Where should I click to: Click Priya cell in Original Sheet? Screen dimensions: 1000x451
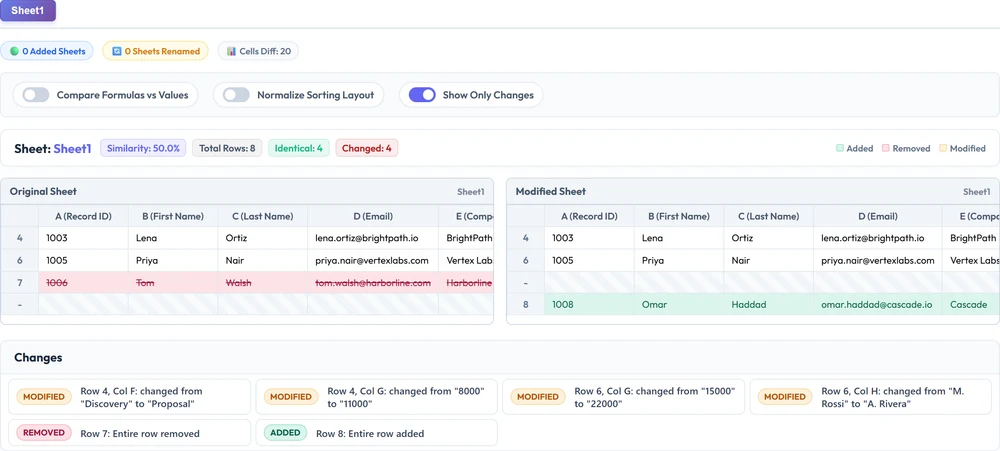tap(173, 260)
